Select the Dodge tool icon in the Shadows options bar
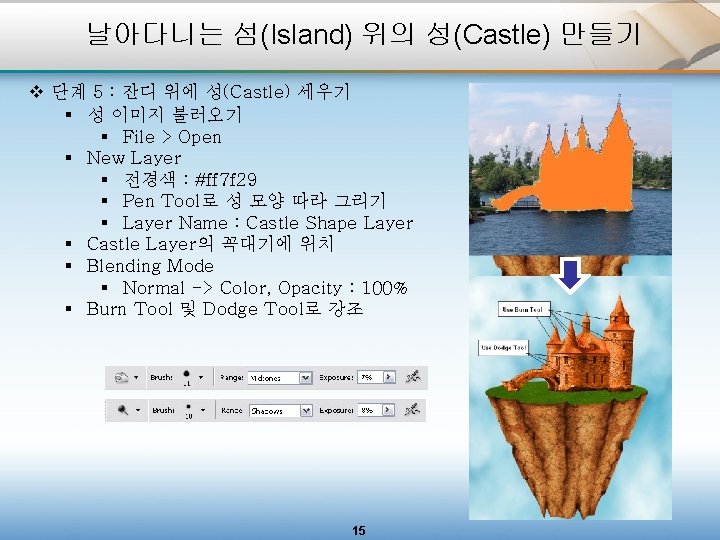Image resolution: width=720 pixels, height=540 pixels. point(123,410)
